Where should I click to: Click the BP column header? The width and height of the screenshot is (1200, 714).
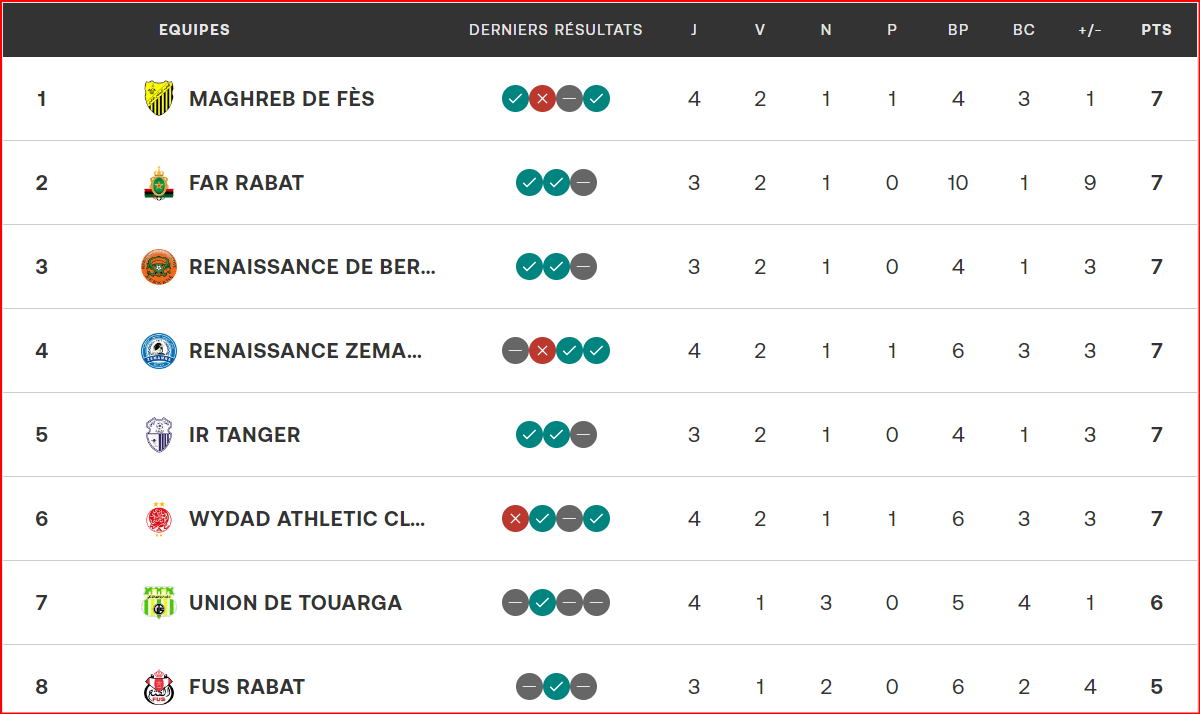[x=958, y=30]
